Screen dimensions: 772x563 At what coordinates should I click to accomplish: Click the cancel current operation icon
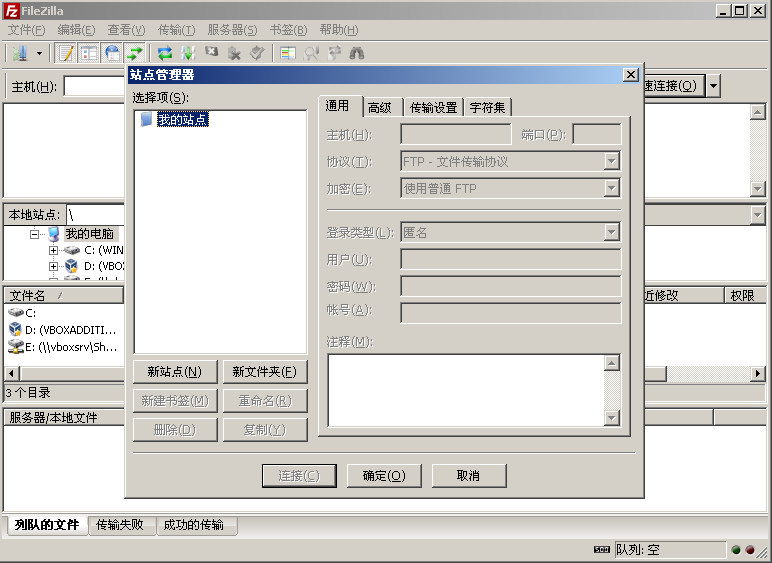pyautogui.click(x=211, y=52)
